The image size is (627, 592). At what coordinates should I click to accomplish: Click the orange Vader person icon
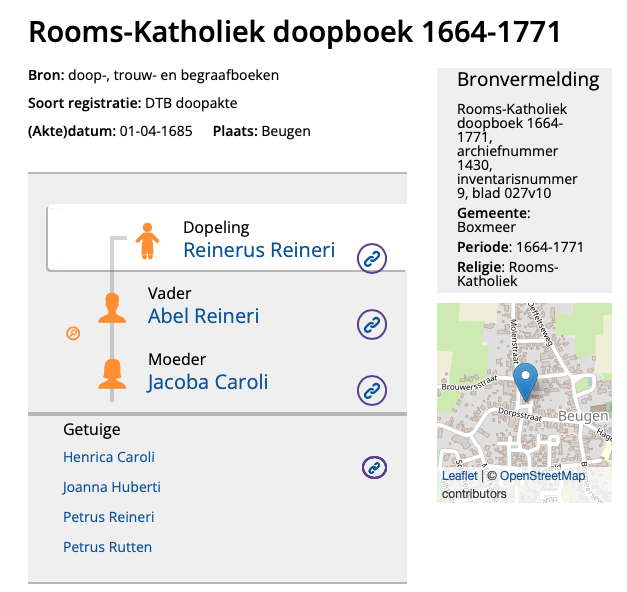[x=113, y=307]
